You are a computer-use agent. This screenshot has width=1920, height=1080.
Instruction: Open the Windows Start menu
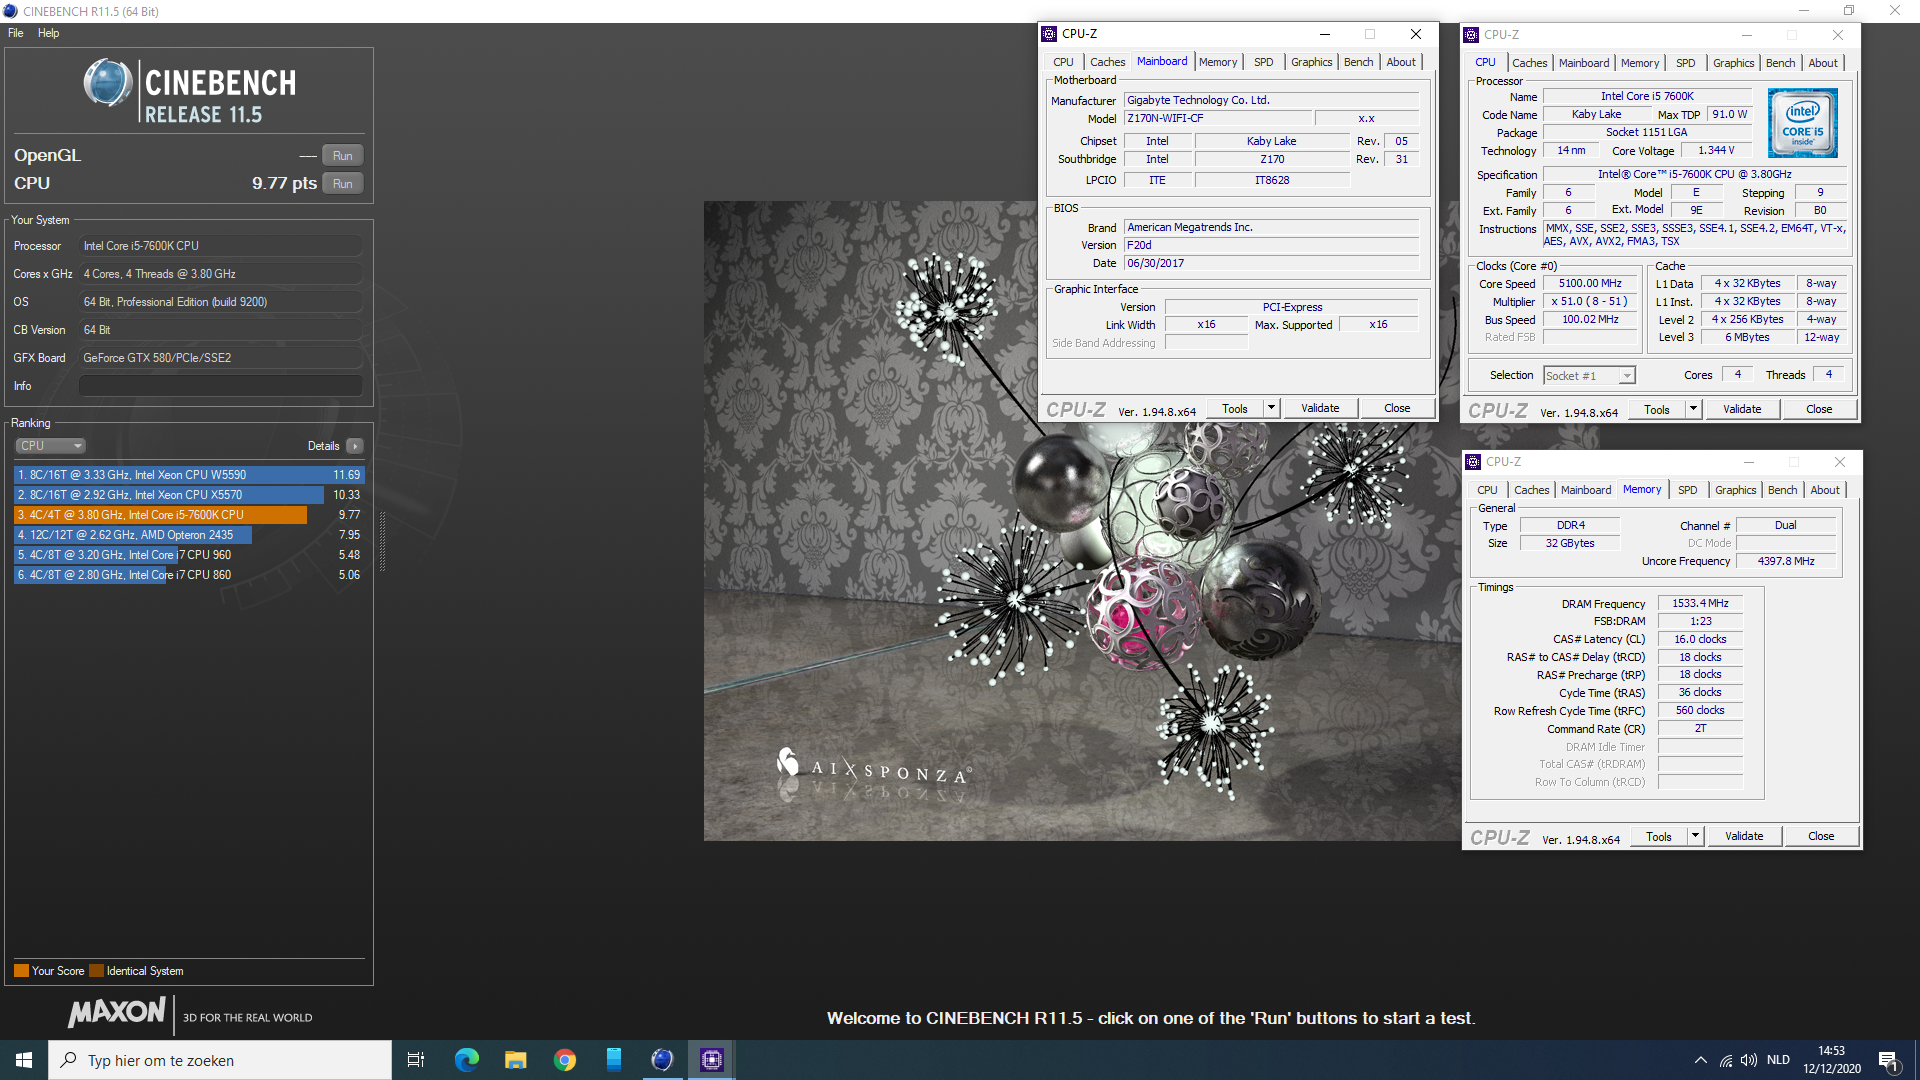[24, 1060]
